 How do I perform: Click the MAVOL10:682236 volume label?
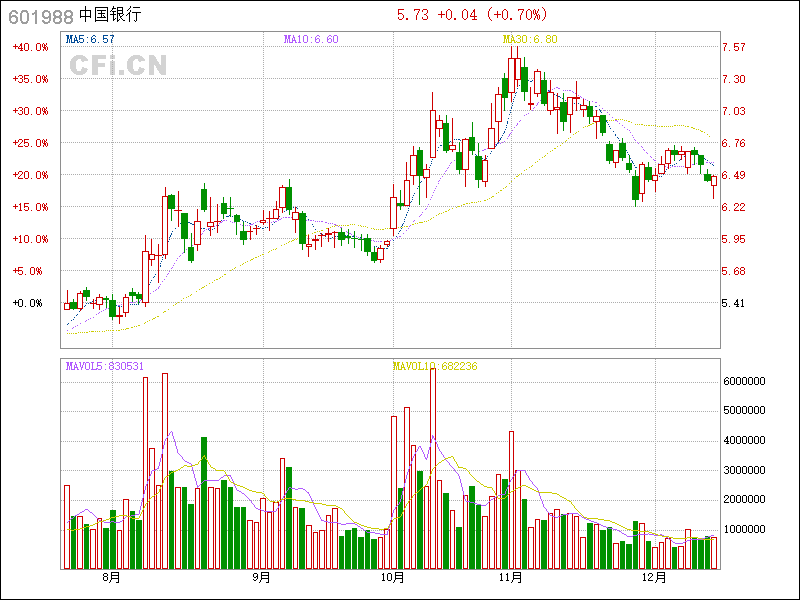(435, 366)
